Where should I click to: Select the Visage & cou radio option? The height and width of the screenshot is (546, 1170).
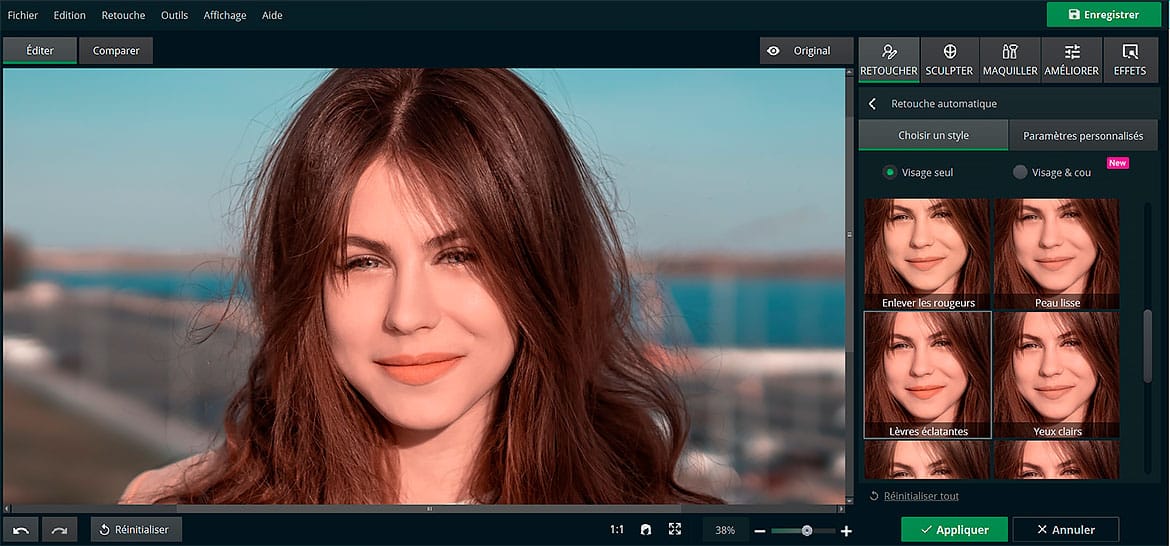(1051, 172)
